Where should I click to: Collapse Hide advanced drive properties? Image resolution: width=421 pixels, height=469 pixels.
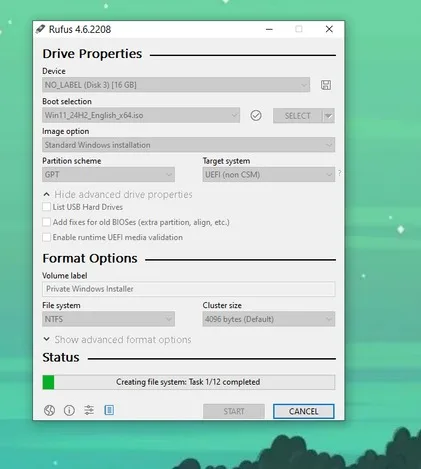tap(118, 194)
